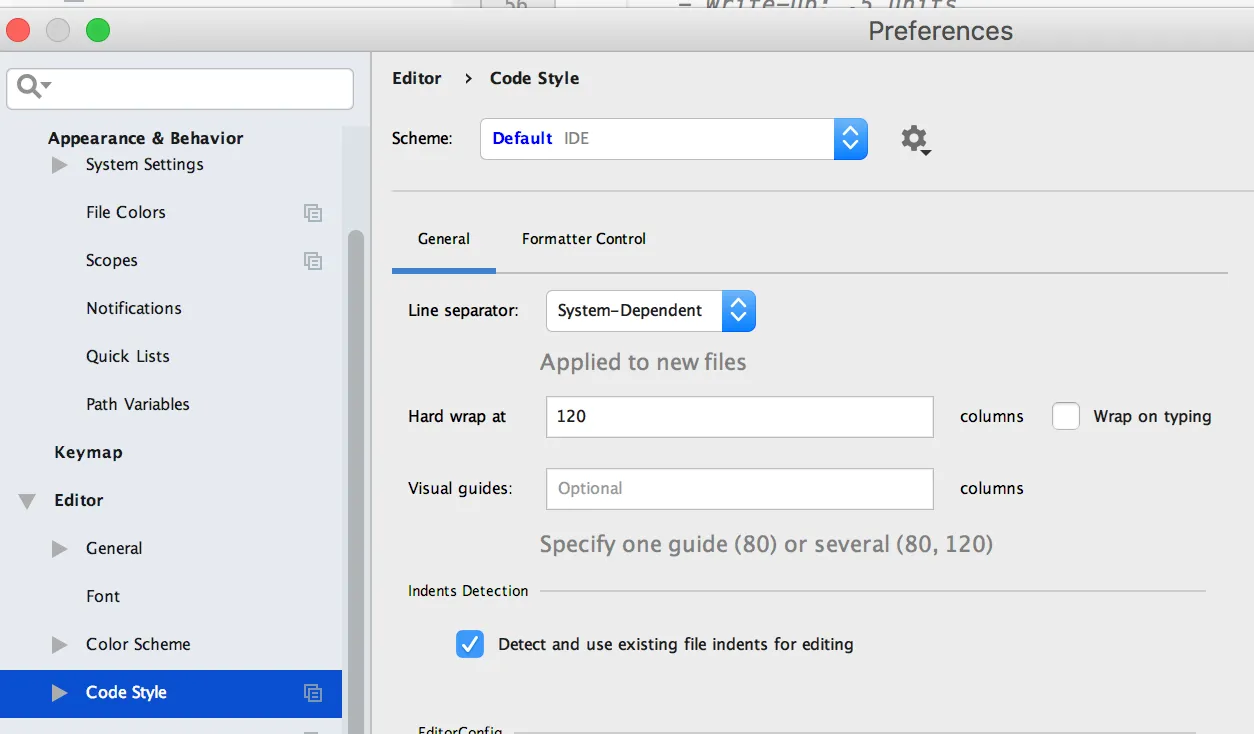Viewport: 1254px width, 734px height.
Task: Open Keymap settings
Action: (88, 453)
